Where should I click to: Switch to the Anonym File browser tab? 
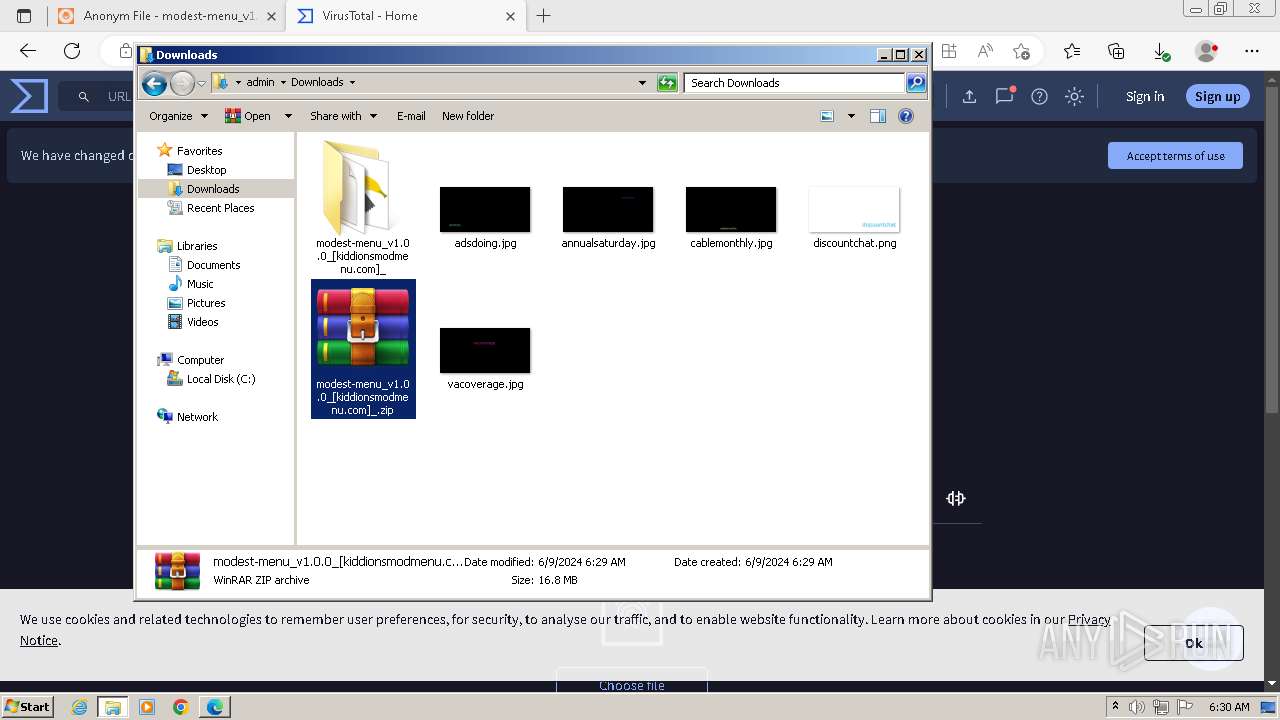click(166, 16)
